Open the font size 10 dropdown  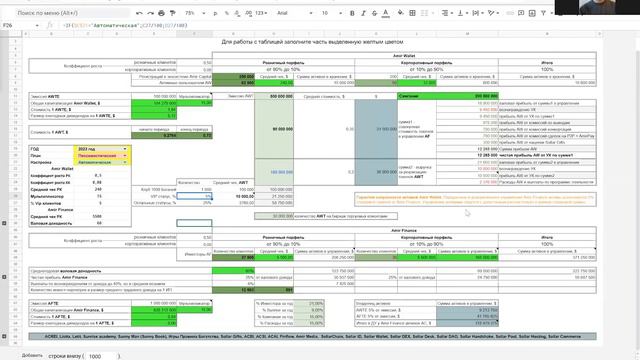331,13
